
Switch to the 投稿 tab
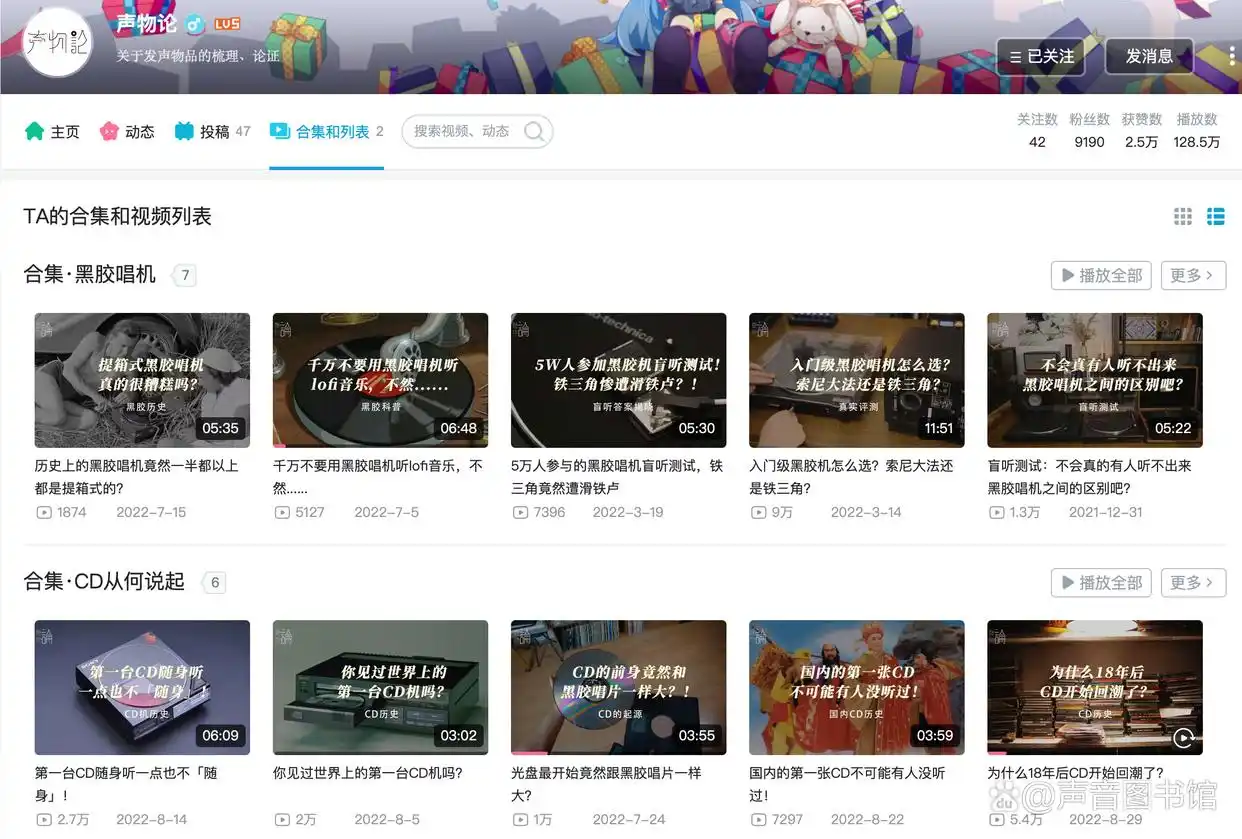pyautogui.click(x=212, y=130)
